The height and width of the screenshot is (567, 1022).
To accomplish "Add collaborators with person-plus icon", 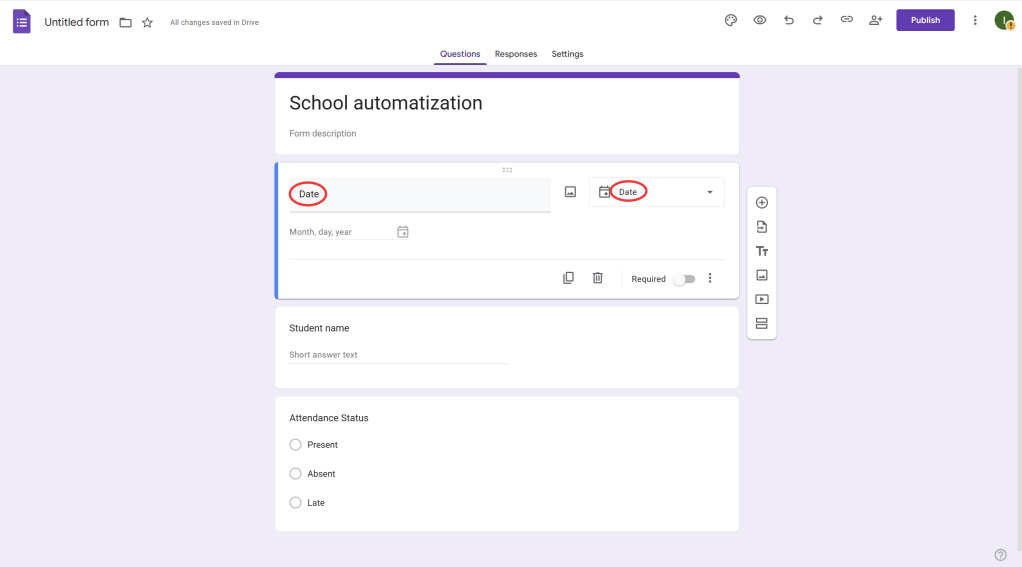I will coord(876,20).
